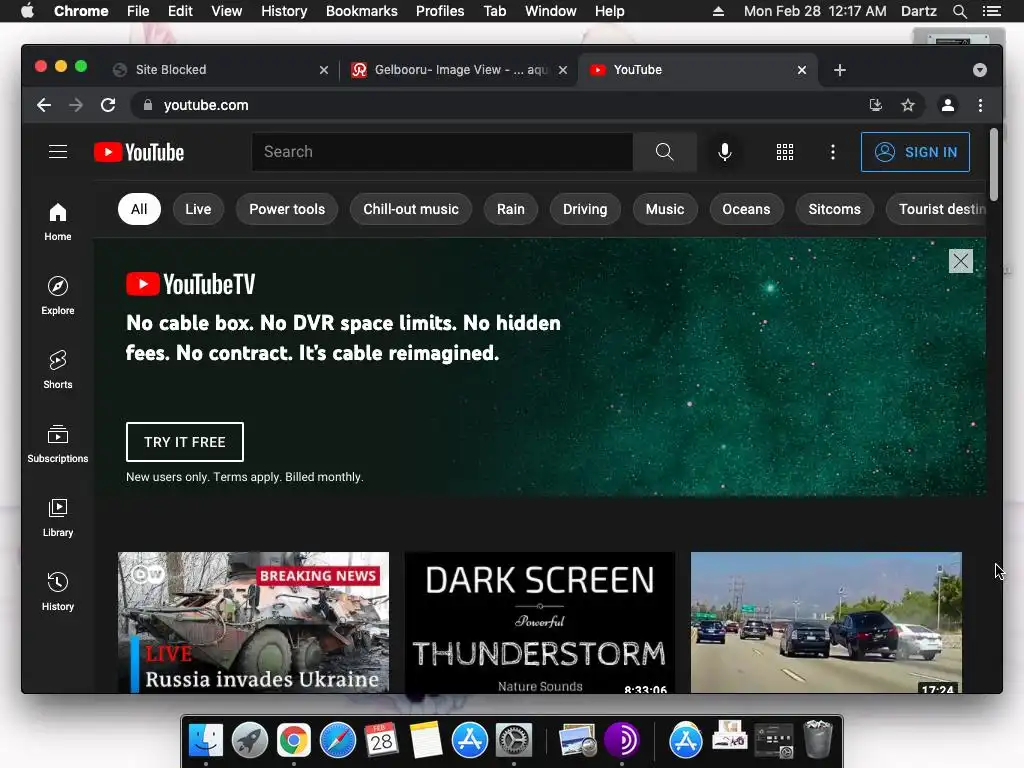Click Chrome back arrow

[x=44, y=105]
